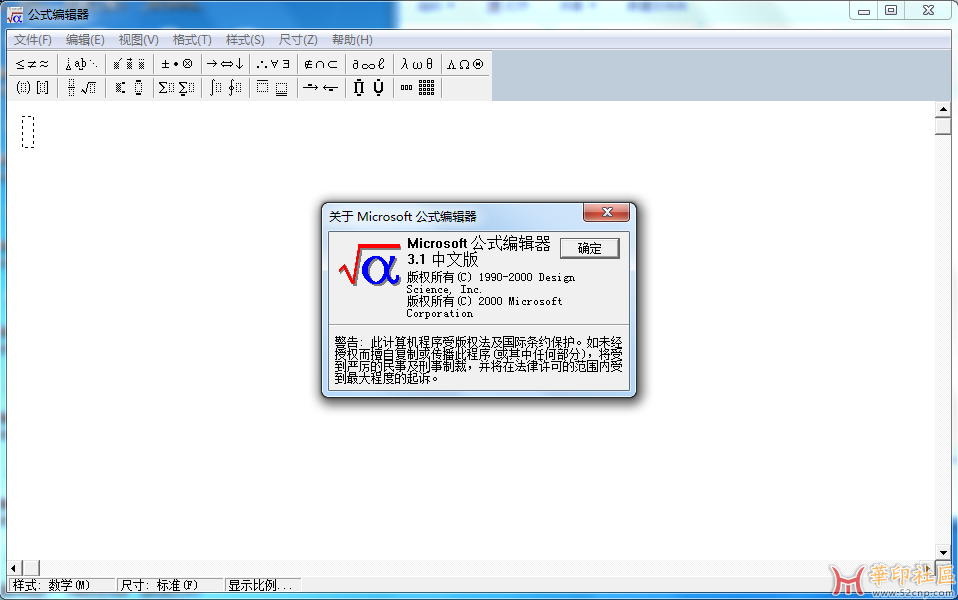
Task: Open the 帮助(H) menu
Action: 353,40
